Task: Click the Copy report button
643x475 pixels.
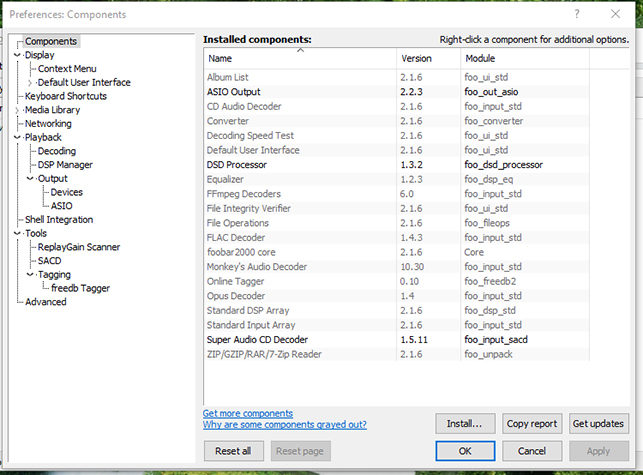Action: 532,424
